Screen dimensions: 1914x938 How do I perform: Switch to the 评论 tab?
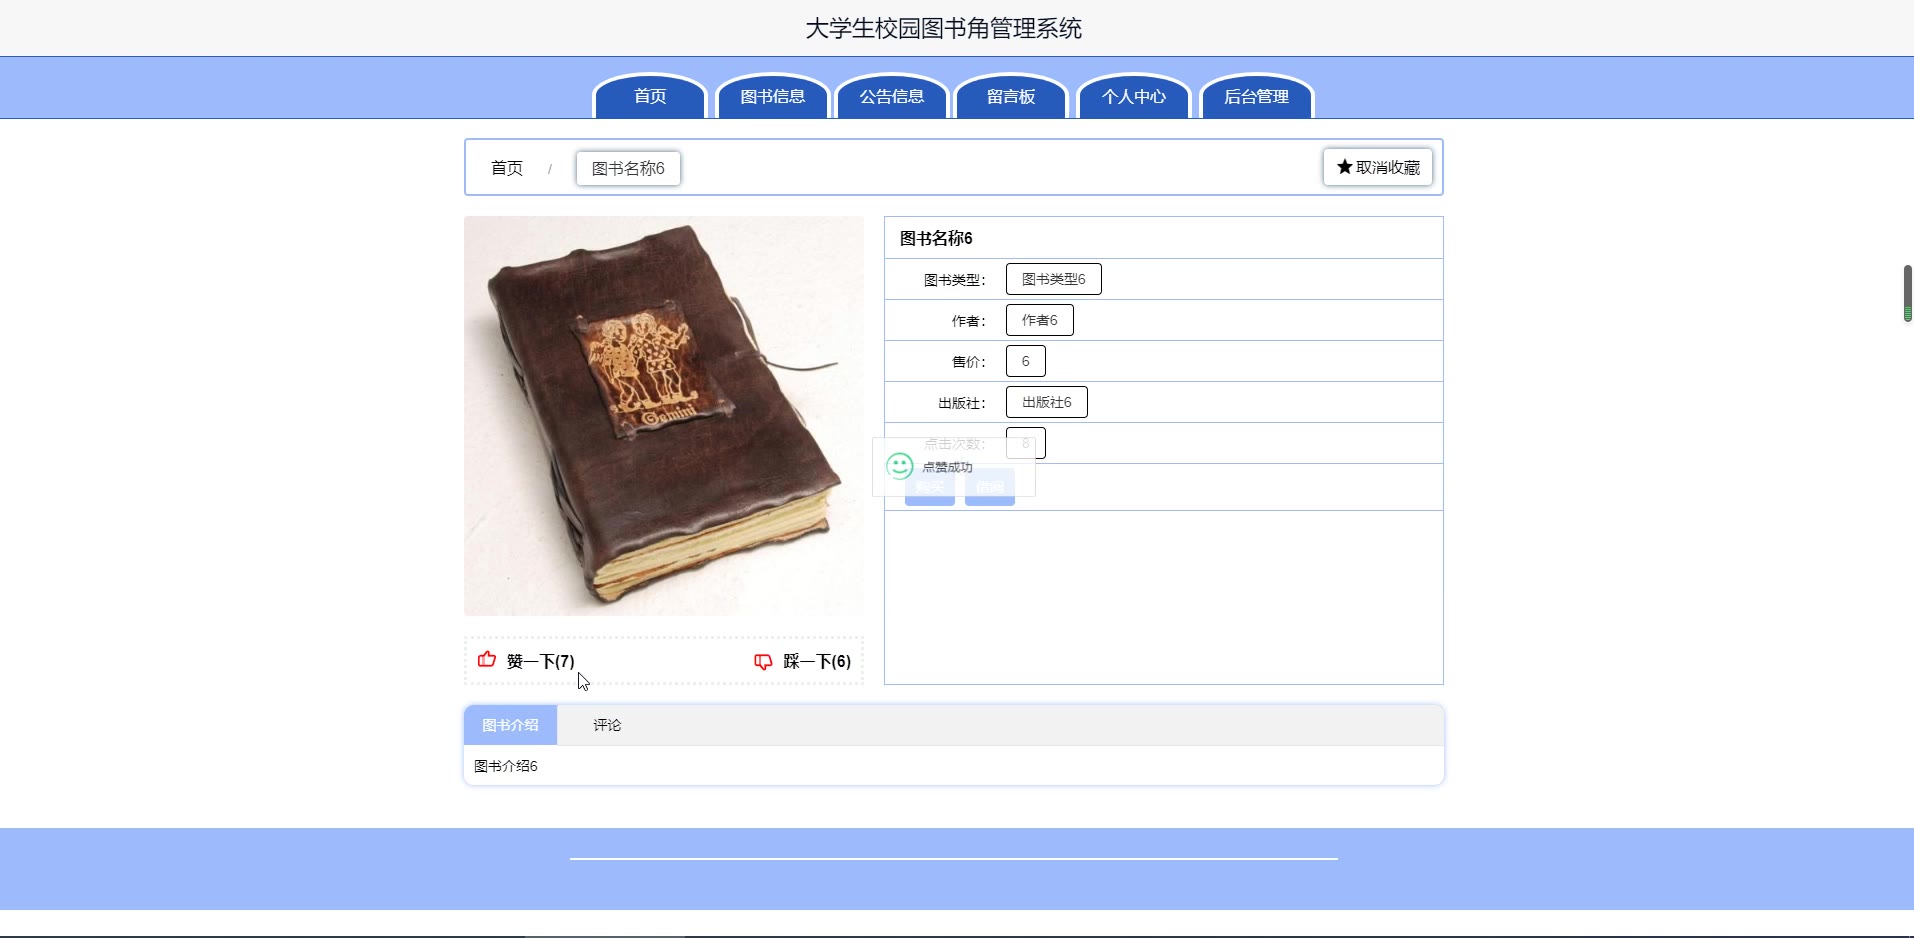pos(607,725)
